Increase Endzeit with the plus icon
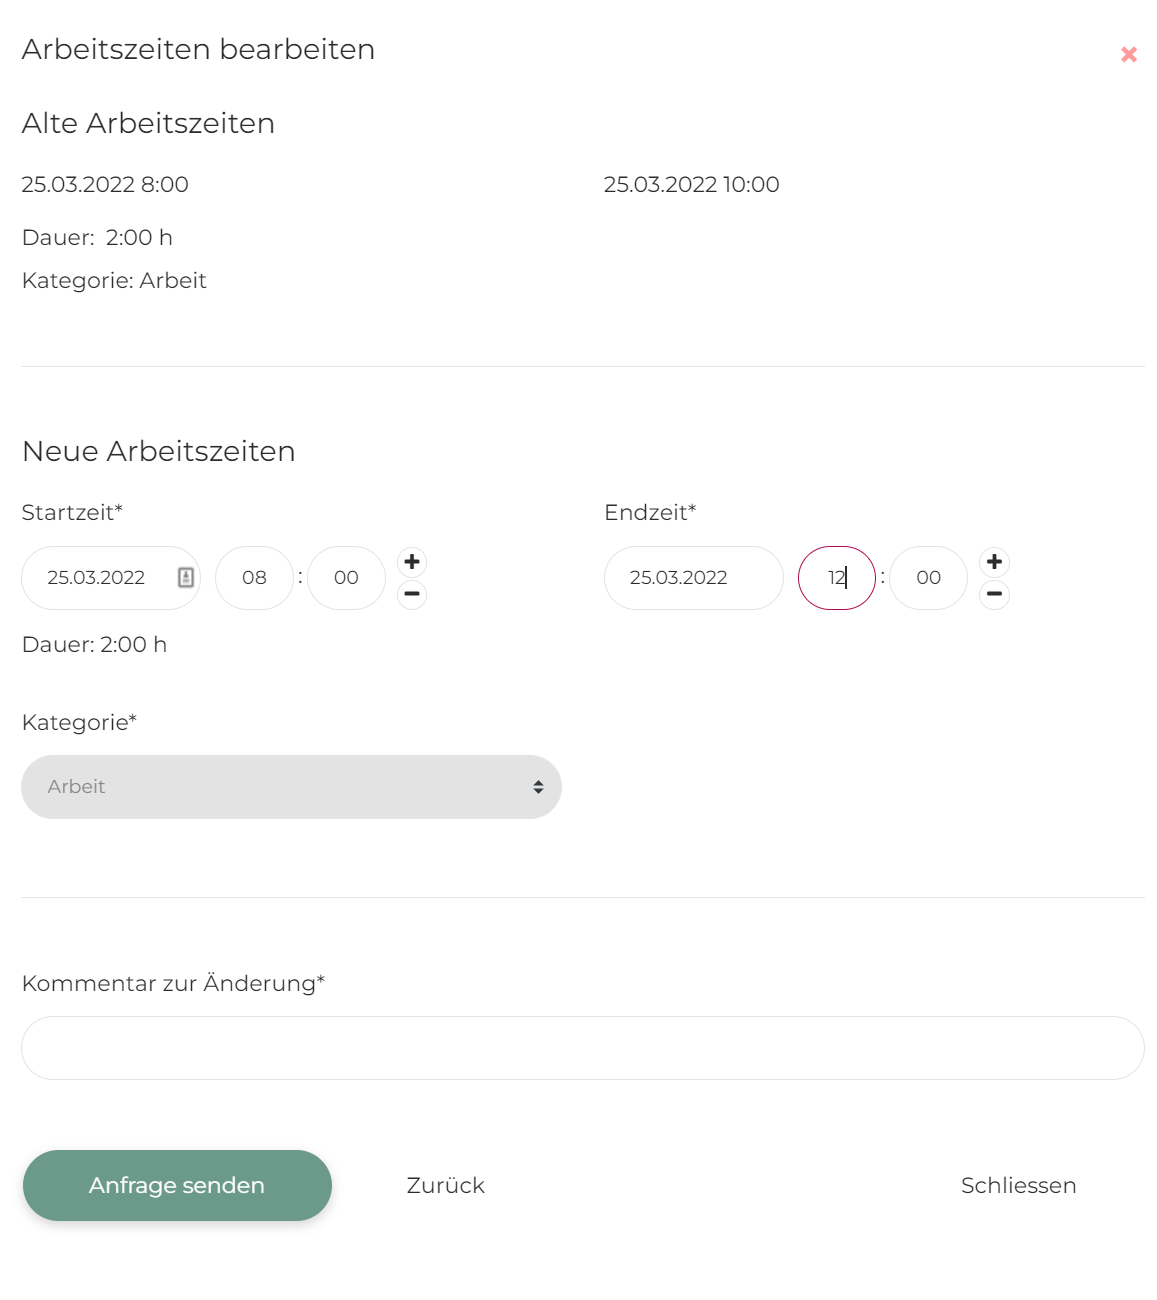 tap(994, 561)
